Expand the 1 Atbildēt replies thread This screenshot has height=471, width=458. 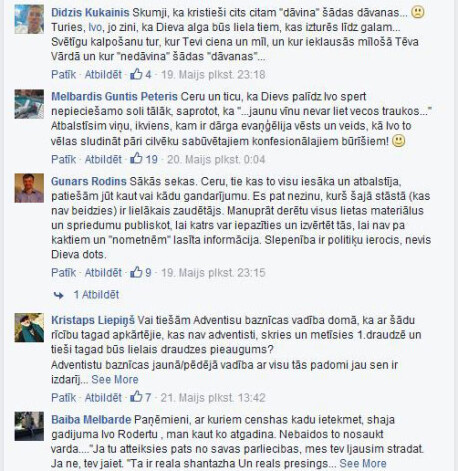[96, 295]
